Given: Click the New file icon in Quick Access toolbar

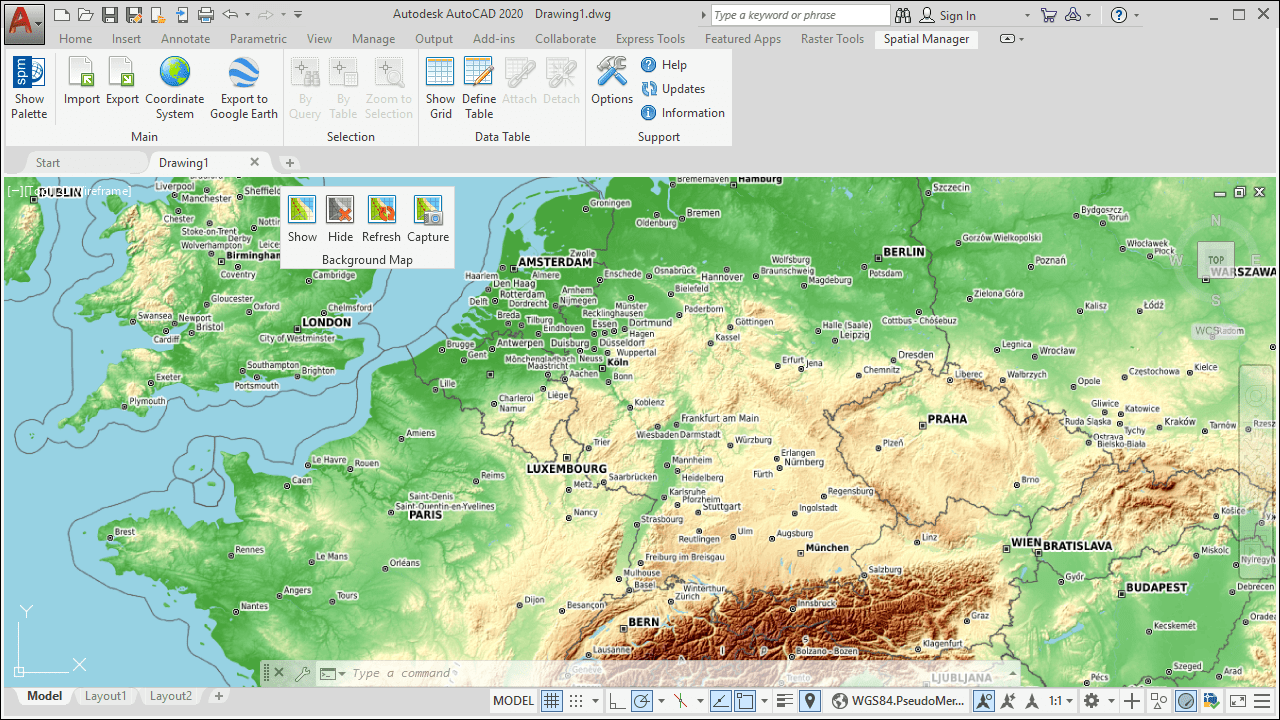Looking at the screenshot, I should (x=62, y=15).
